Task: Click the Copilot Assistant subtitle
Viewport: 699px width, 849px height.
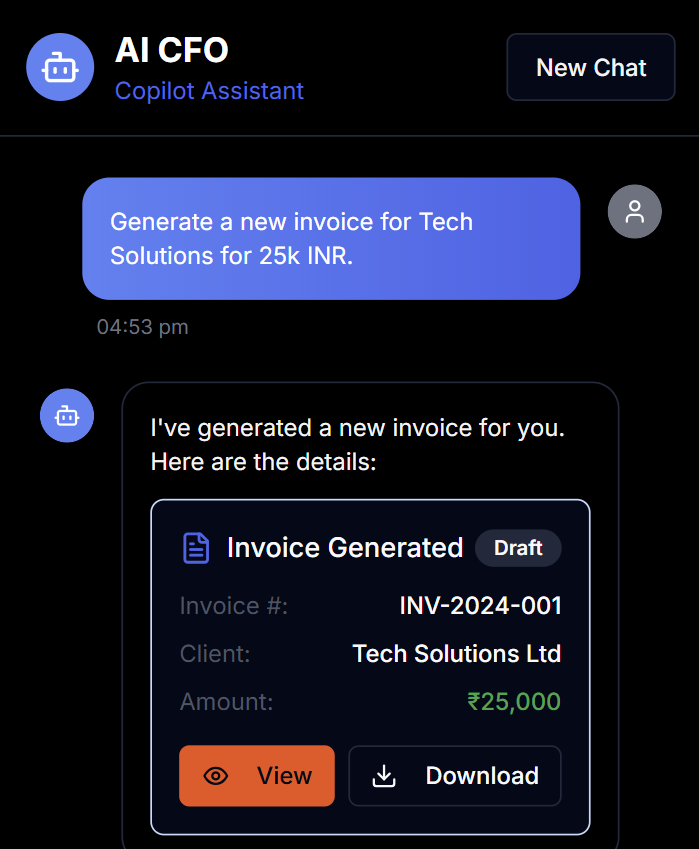Action: click(209, 91)
